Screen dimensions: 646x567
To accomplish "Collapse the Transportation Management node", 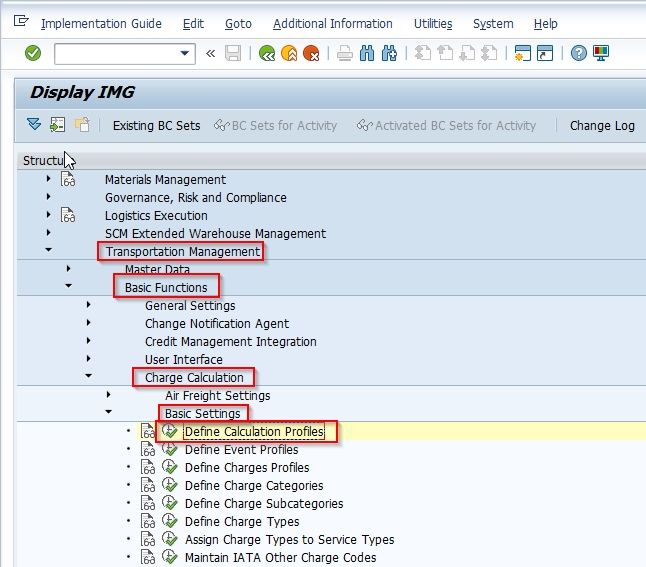I will (49, 250).
